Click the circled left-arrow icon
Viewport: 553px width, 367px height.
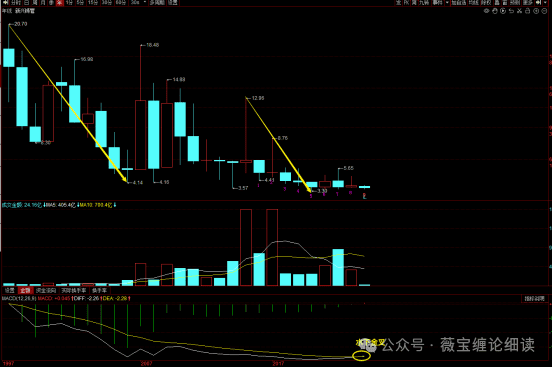click(536, 11)
